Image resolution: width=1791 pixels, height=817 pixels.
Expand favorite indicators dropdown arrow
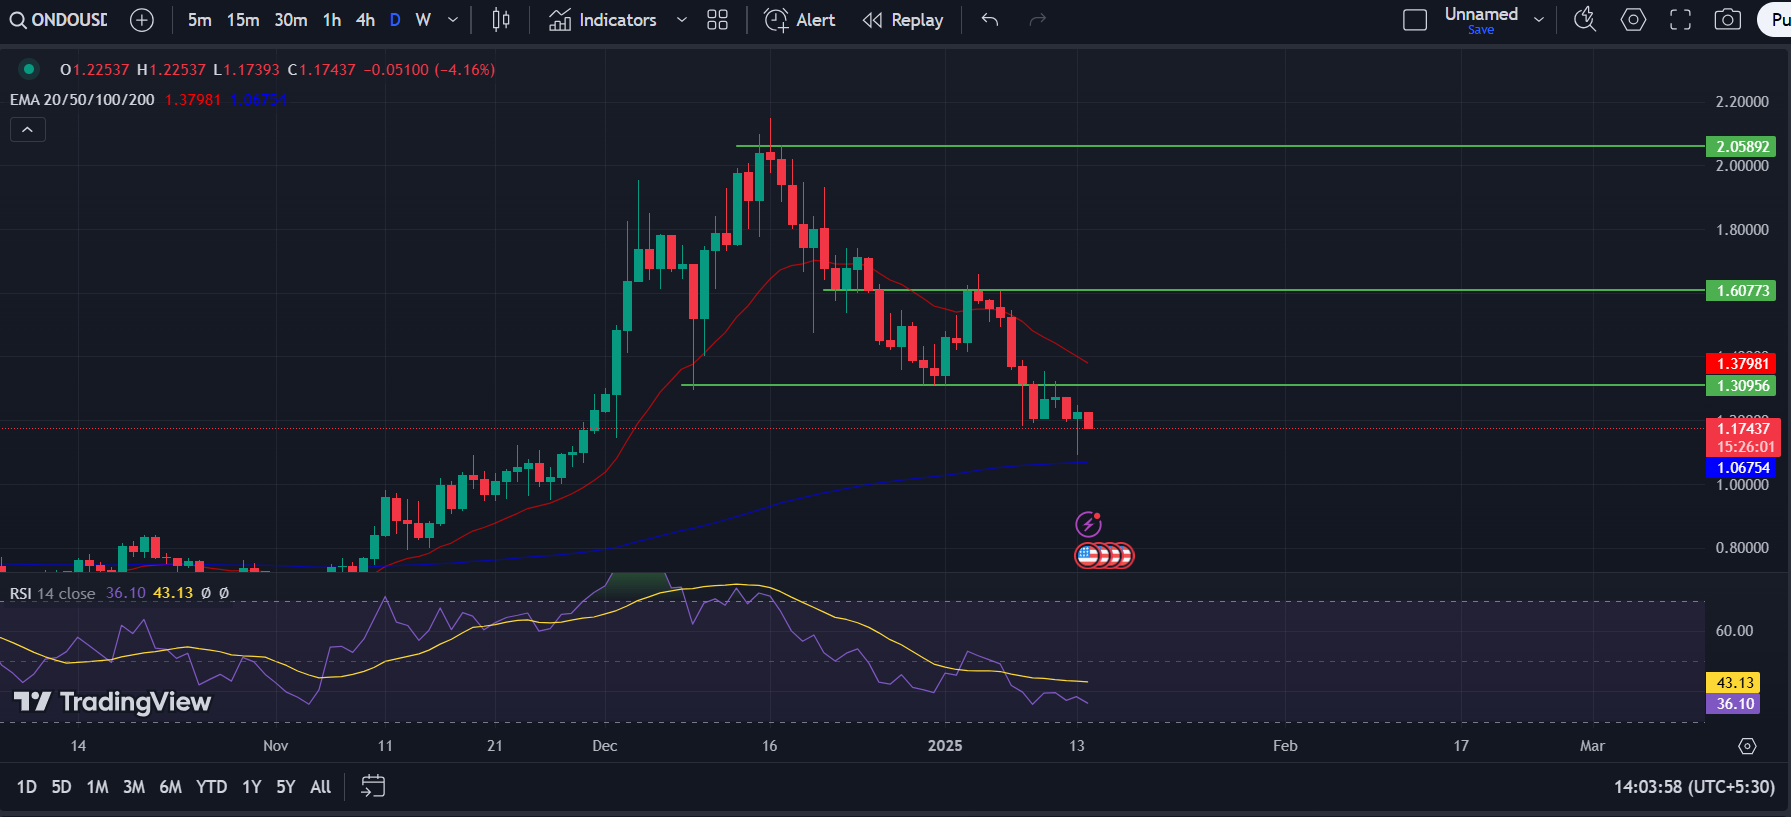(682, 20)
